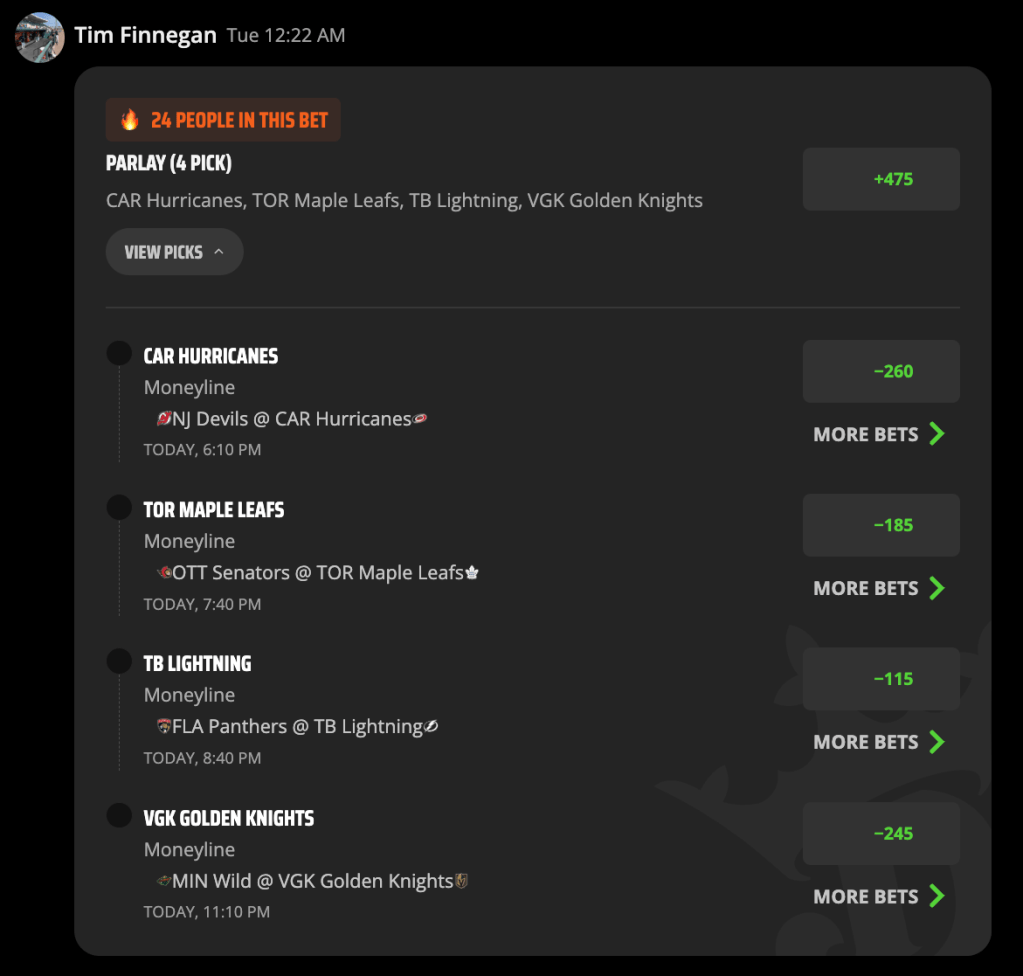Open More Bets for Devils at Hurricanes
1023x976 pixels.
(879, 434)
